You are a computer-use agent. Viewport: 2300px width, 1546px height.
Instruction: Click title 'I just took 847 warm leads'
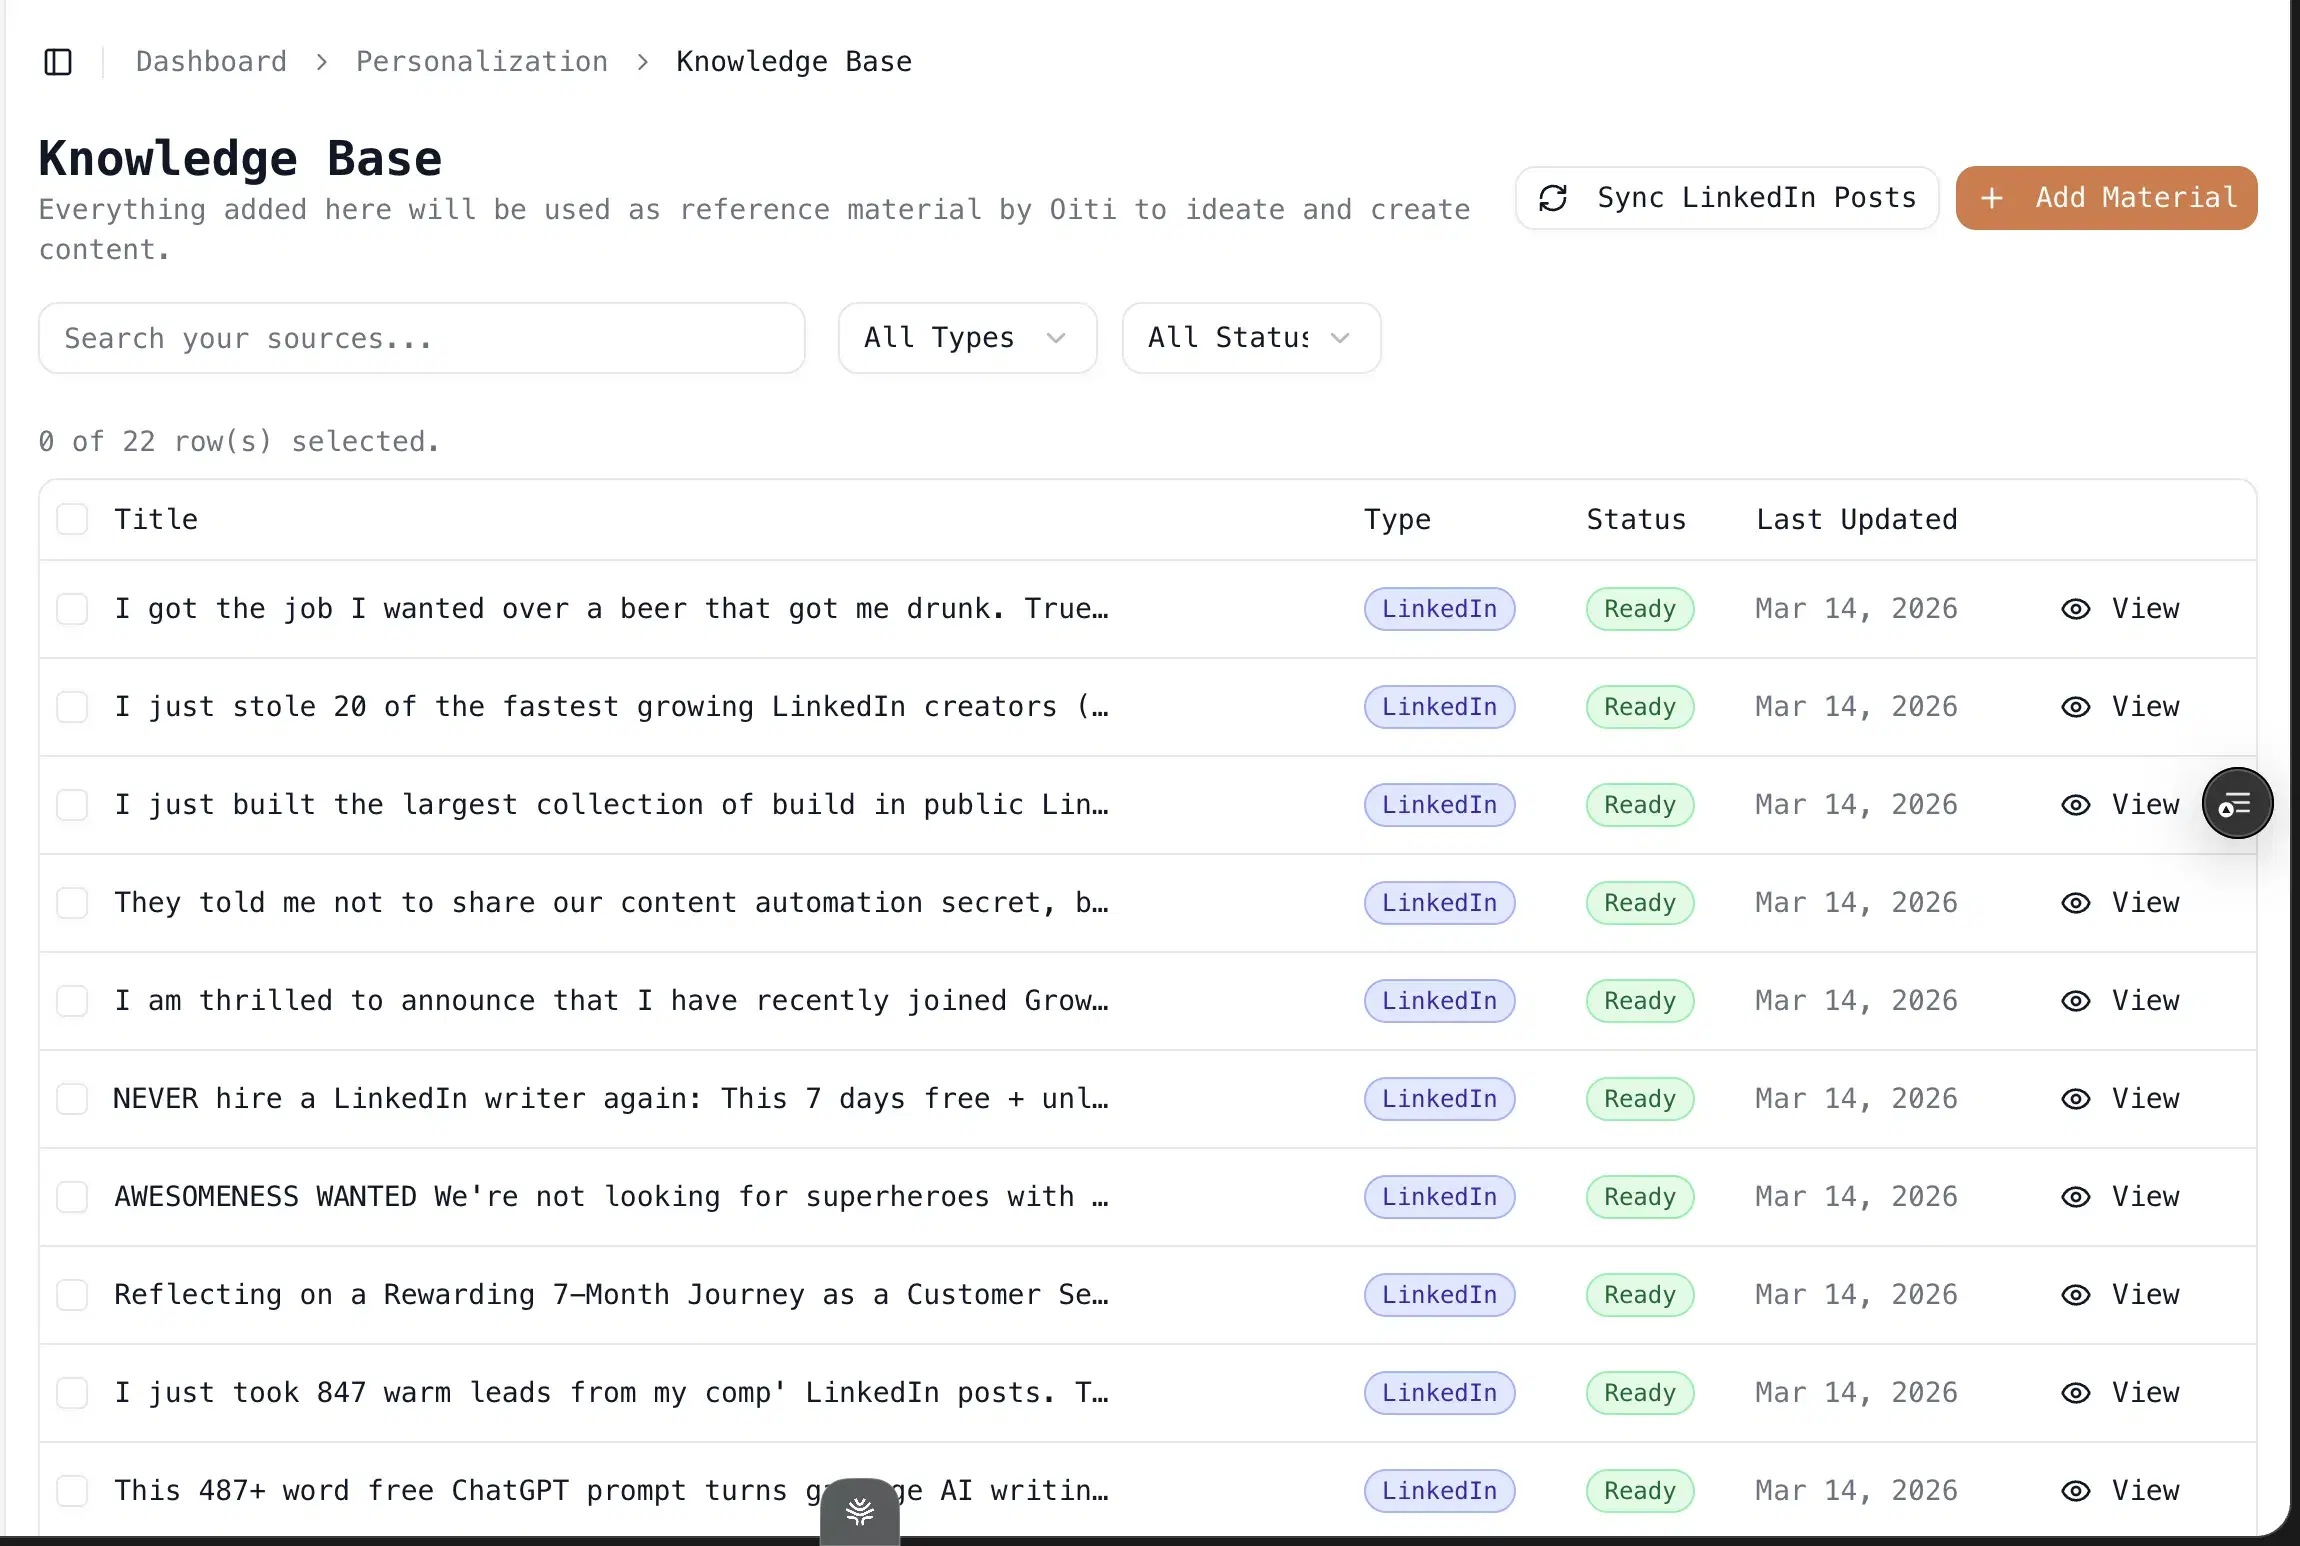[611, 1393]
